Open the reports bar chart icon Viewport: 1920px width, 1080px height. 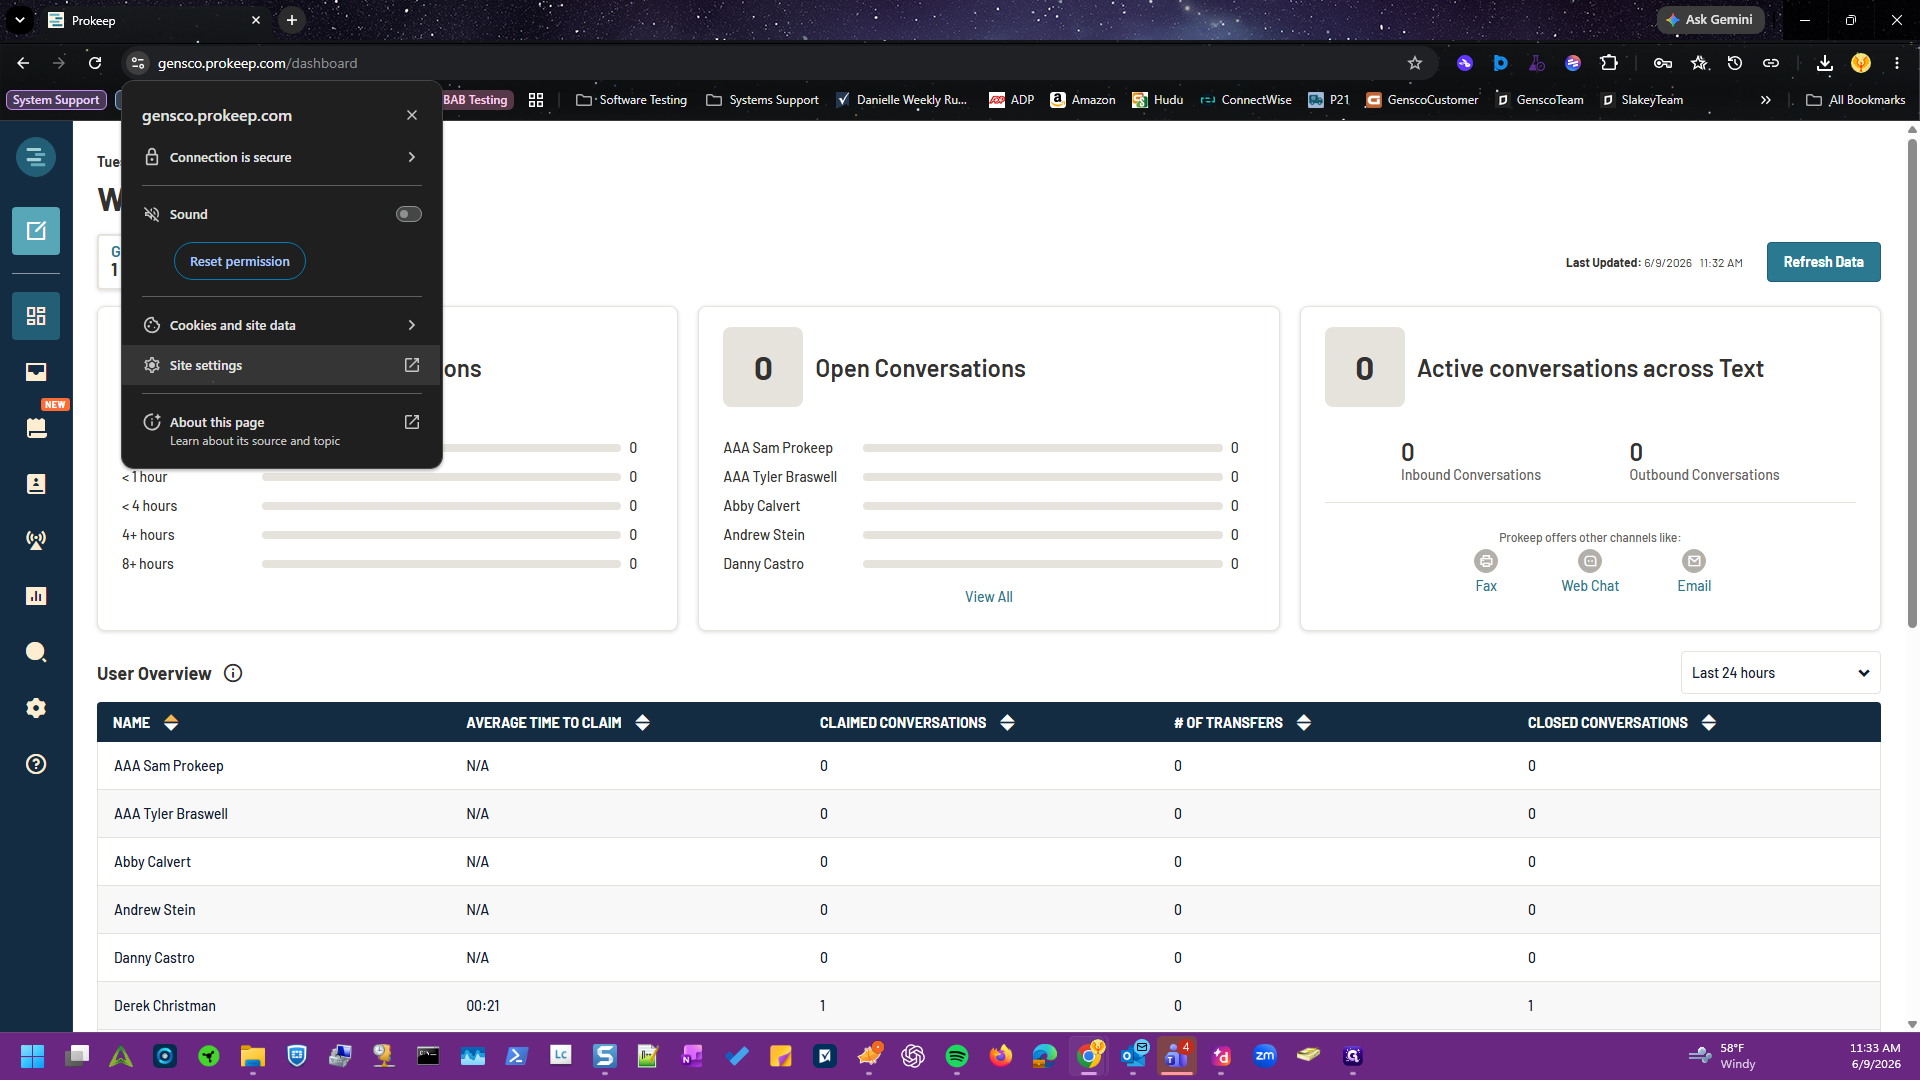click(36, 596)
